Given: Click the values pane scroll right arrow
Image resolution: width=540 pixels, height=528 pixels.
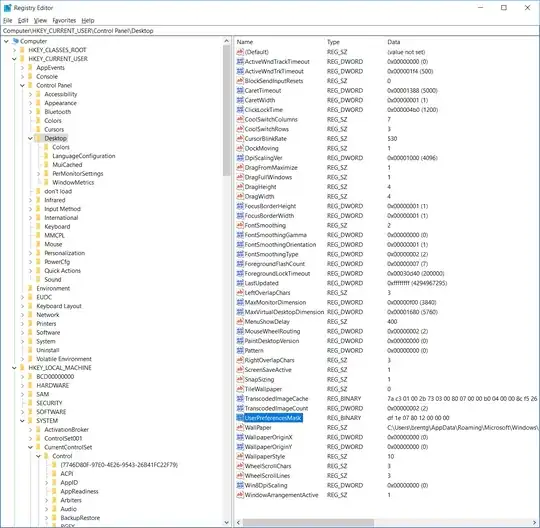Looking at the screenshot, I should coord(535,522).
